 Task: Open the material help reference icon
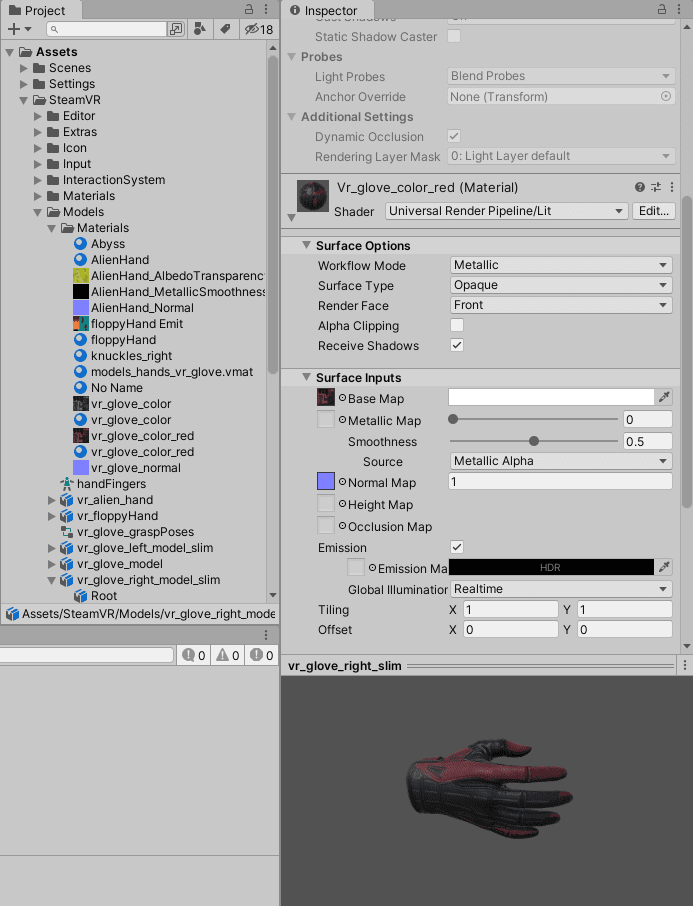tap(640, 188)
